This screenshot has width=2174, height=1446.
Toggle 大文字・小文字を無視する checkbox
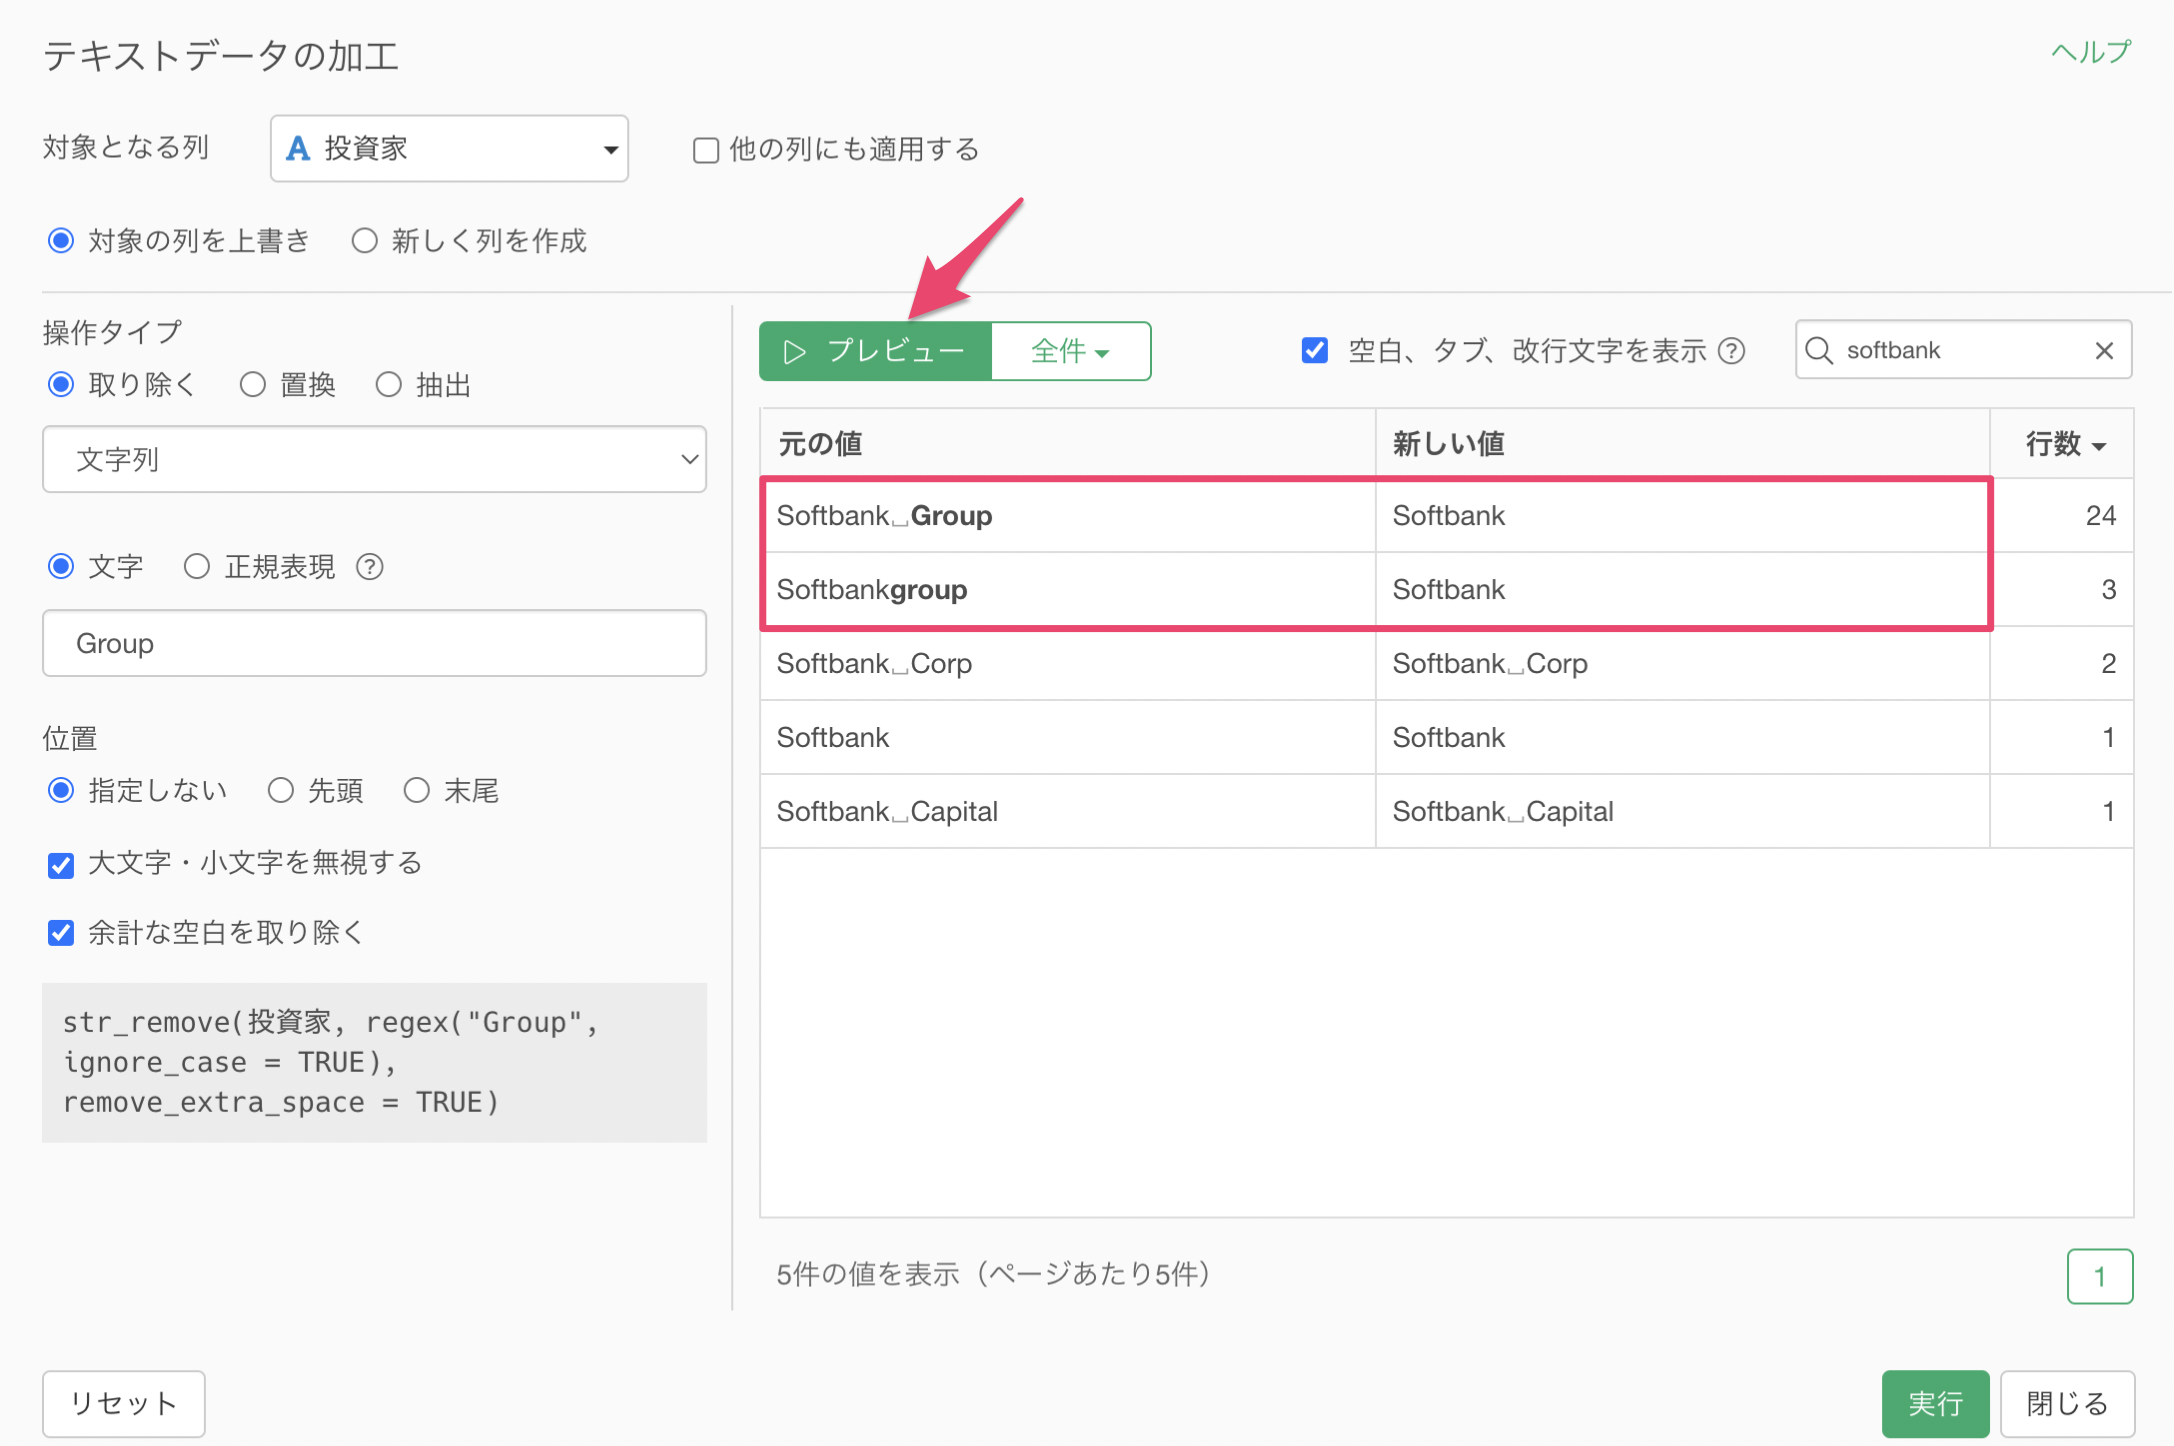point(61,865)
